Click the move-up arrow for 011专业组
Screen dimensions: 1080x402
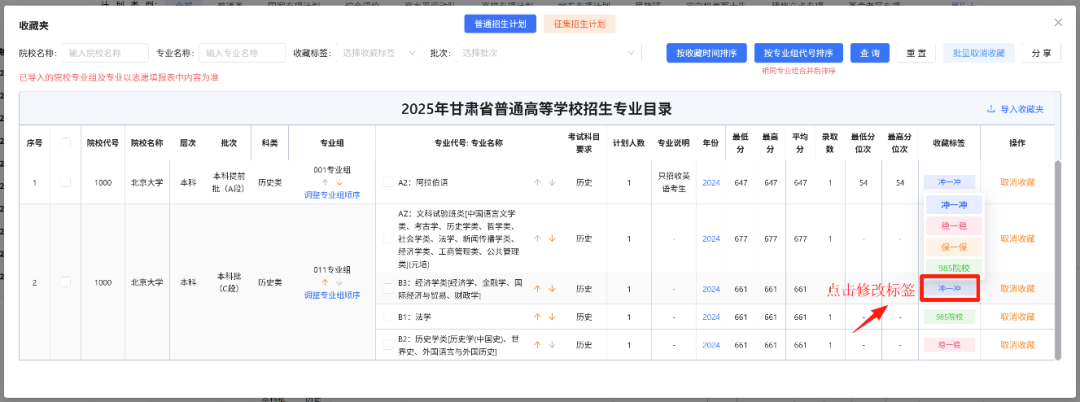pyautogui.click(x=325, y=282)
